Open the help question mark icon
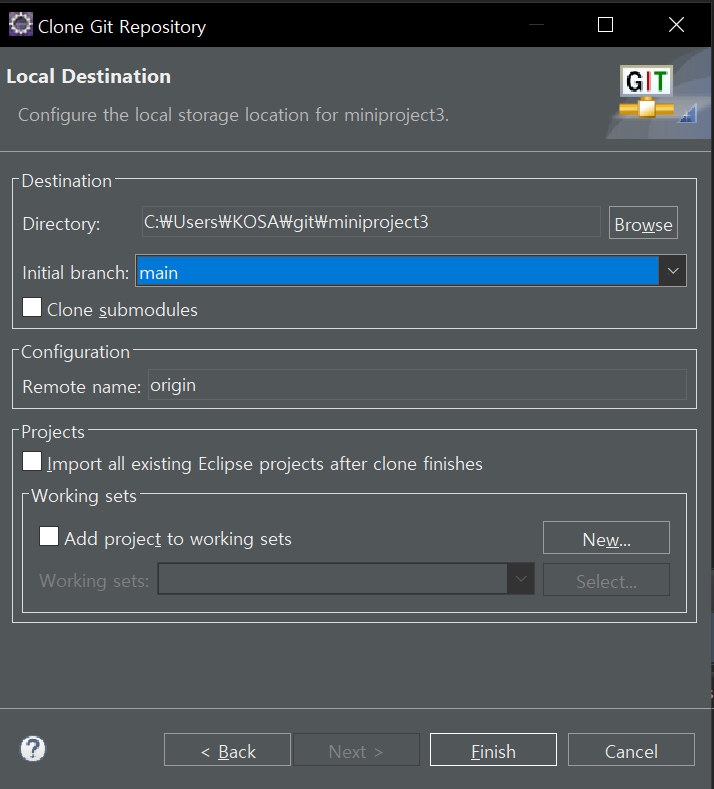Viewport: 714px width, 789px height. coord(33,749)
